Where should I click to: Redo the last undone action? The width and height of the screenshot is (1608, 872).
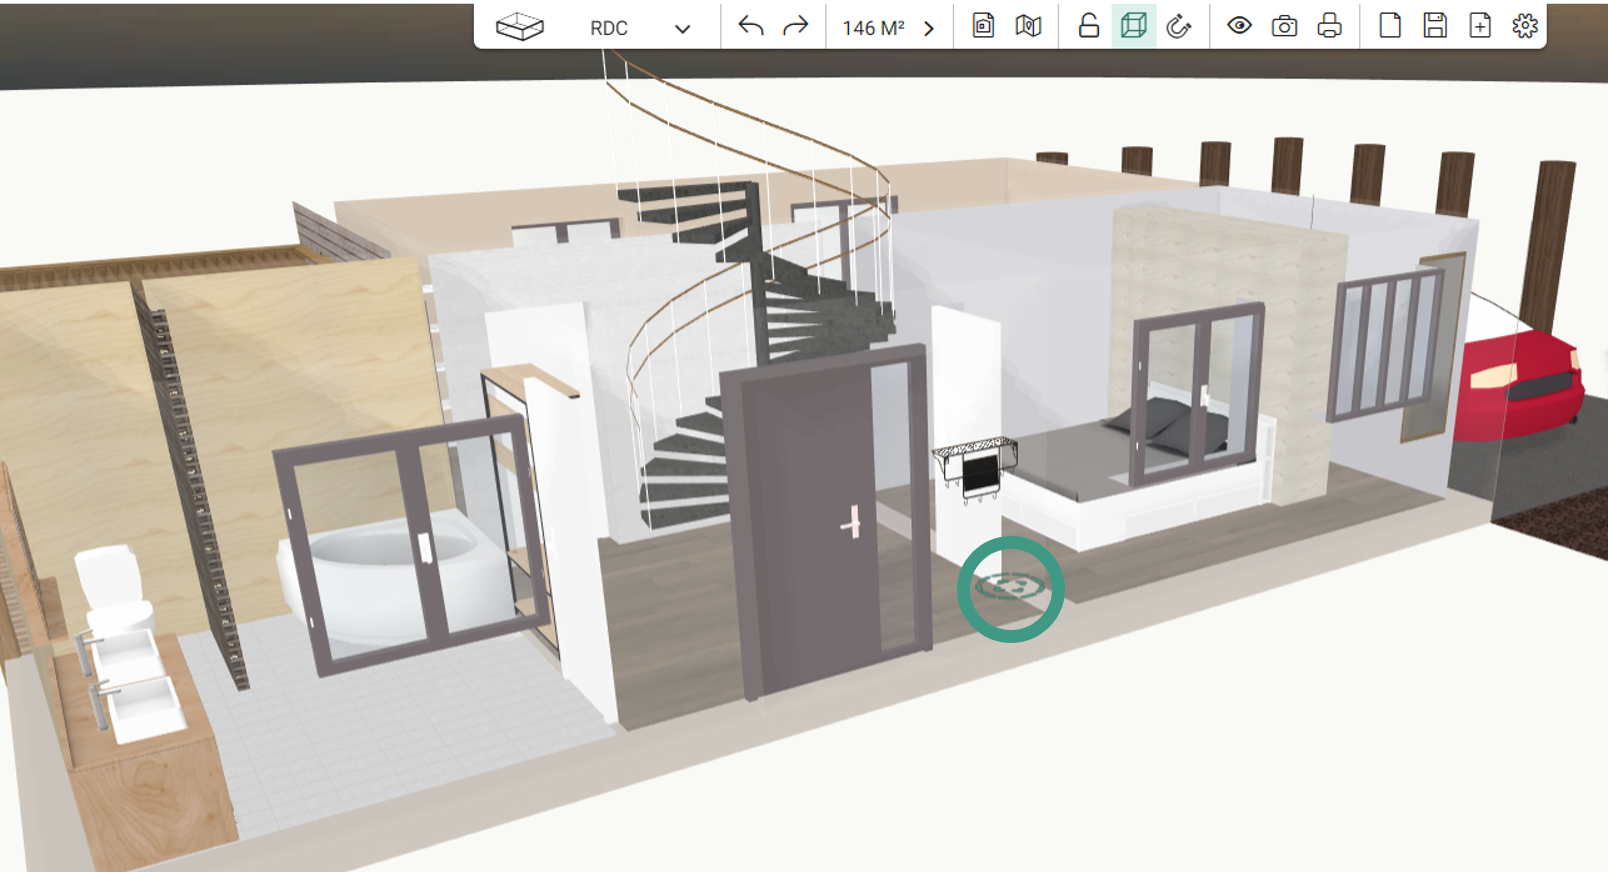[x=795, y=27]
